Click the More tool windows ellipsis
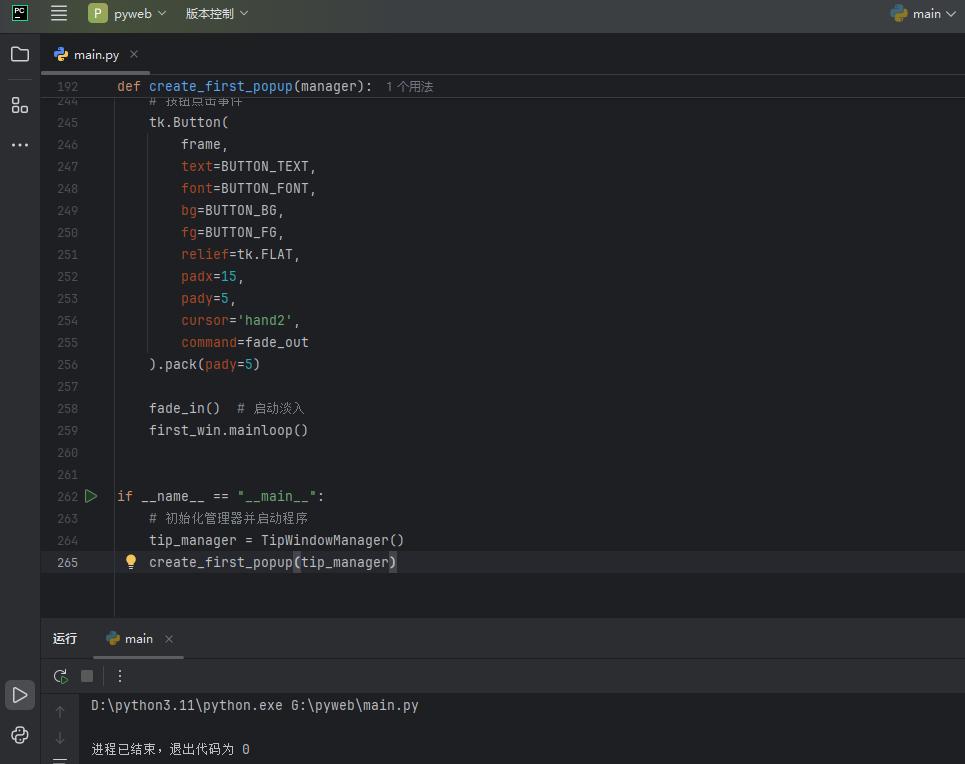 [x=20, y=145]
